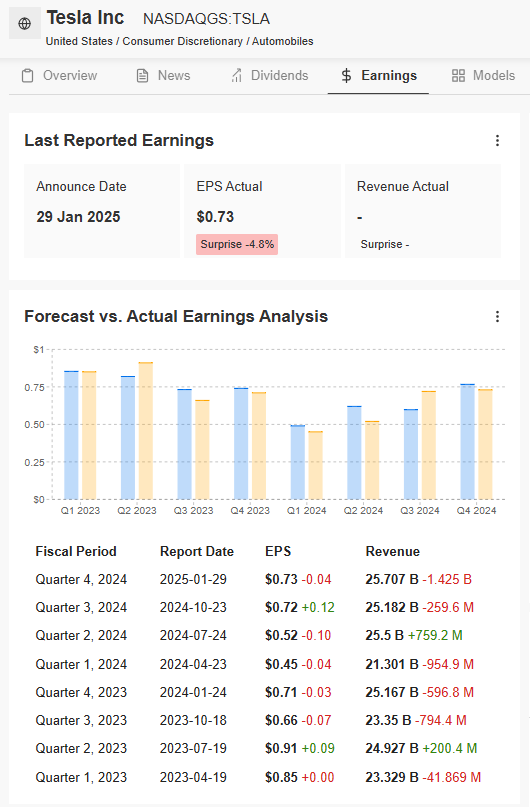Click EPS value $0.91 +0.09
Viewport: 530px width, 807px height.
[x=300, y=748]
